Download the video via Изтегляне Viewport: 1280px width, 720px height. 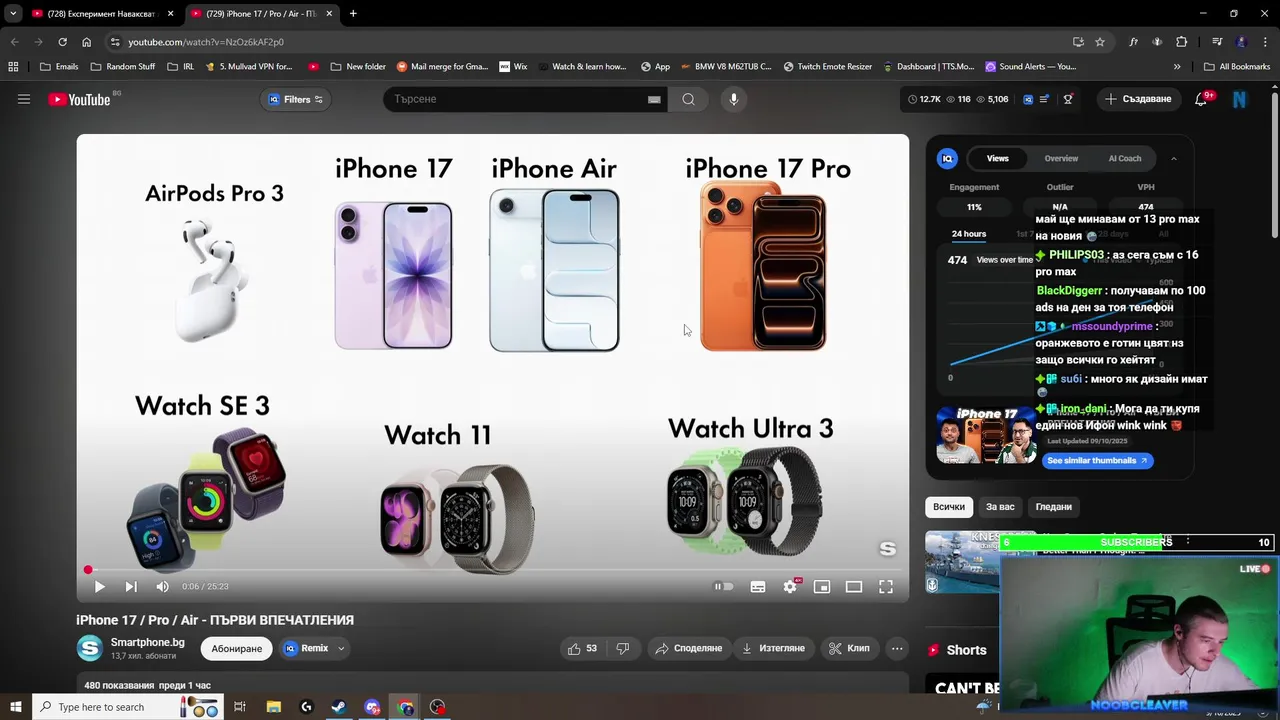tap(772, 648)
